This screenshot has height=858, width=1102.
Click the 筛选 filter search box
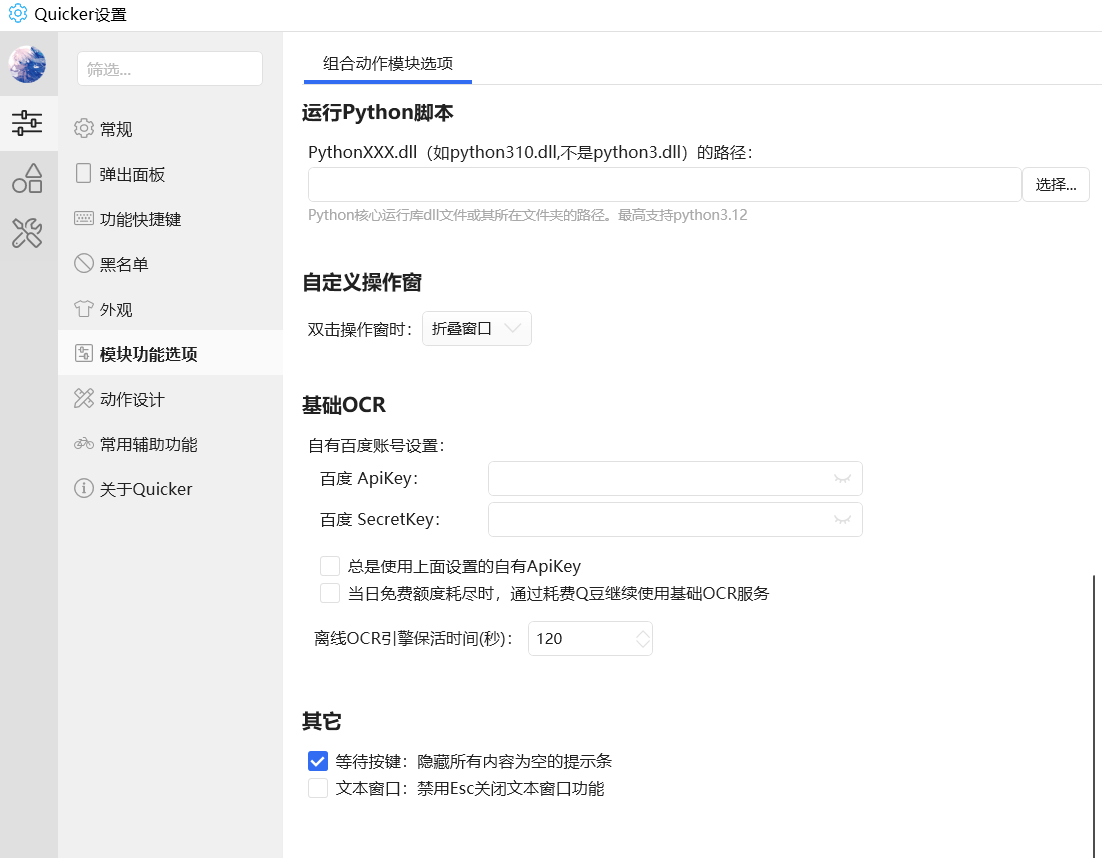pyautogui.click(x=169, y=69)
